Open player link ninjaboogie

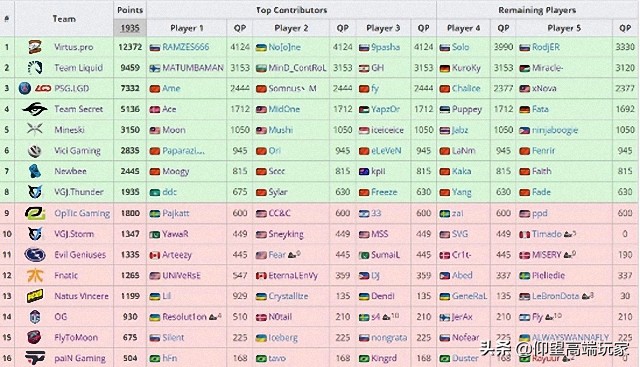555,130
